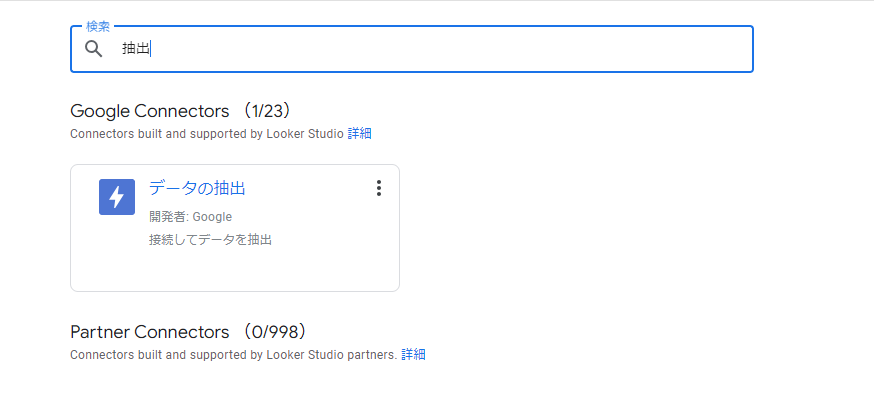Click the empty right side of search box

click(600, 49)
